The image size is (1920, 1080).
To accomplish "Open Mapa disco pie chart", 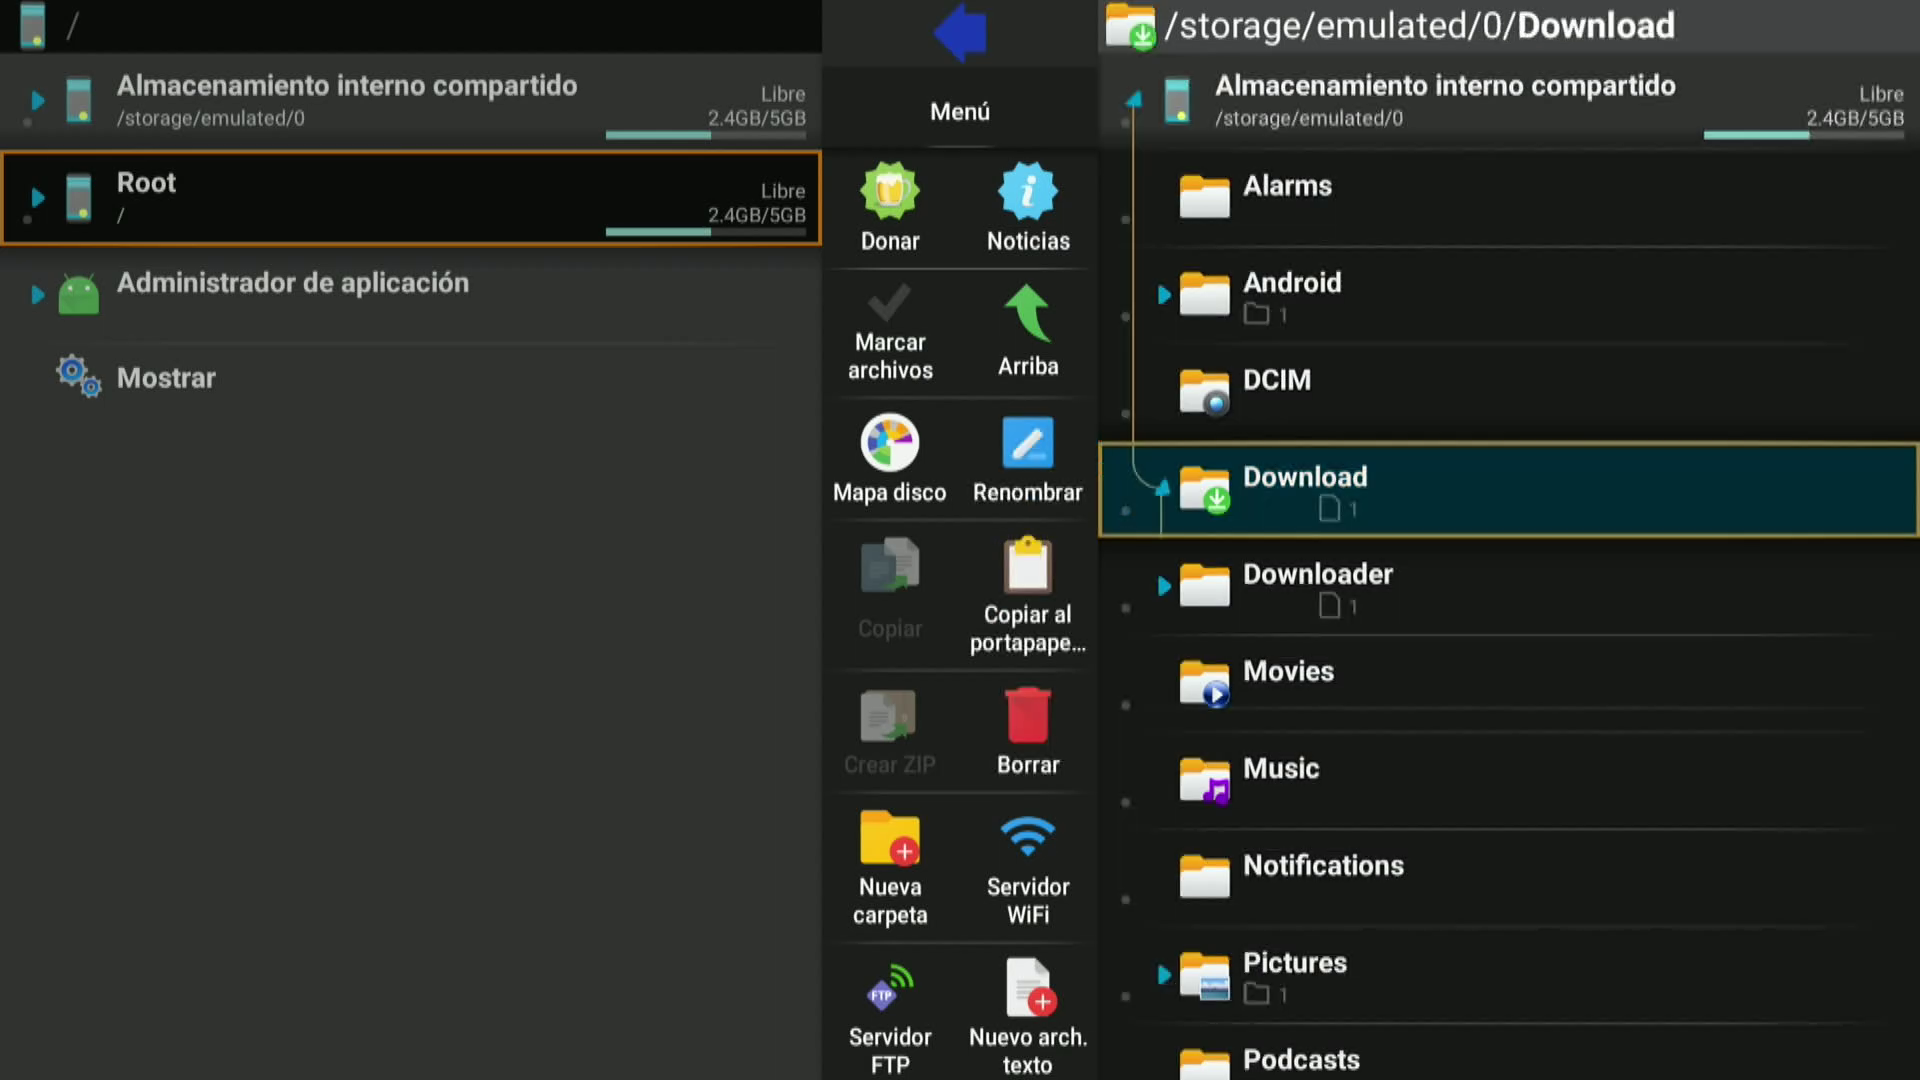I will pyautogui.click(x=889, y=442).
